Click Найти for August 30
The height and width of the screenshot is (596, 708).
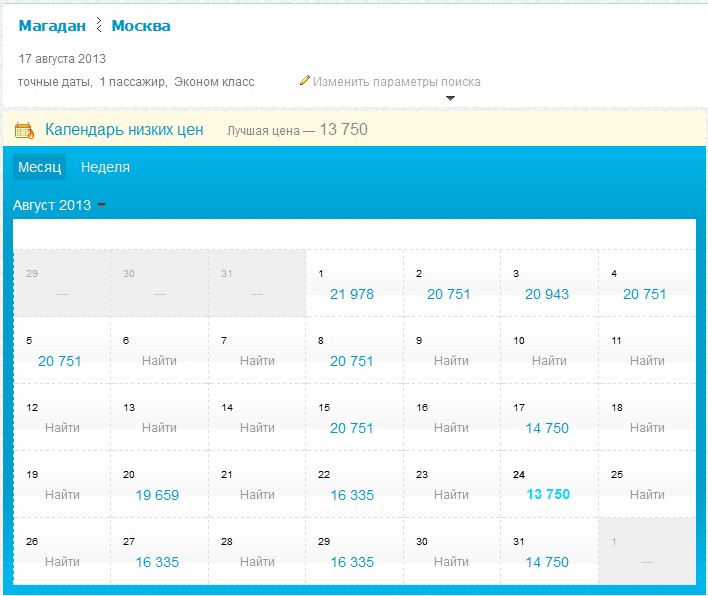[x=452, y=562]
